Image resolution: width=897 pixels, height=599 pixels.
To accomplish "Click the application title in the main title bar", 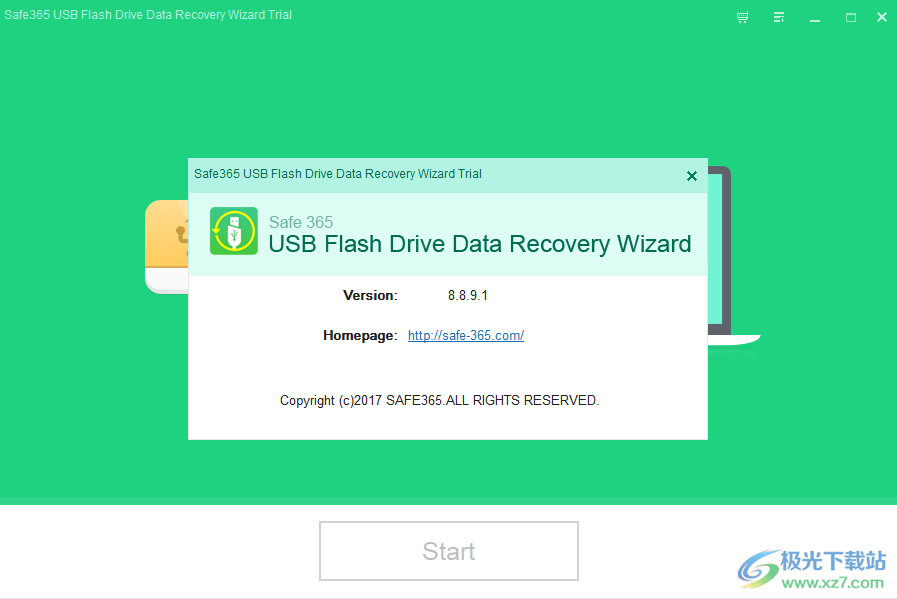I will click(x=148, y=14).
